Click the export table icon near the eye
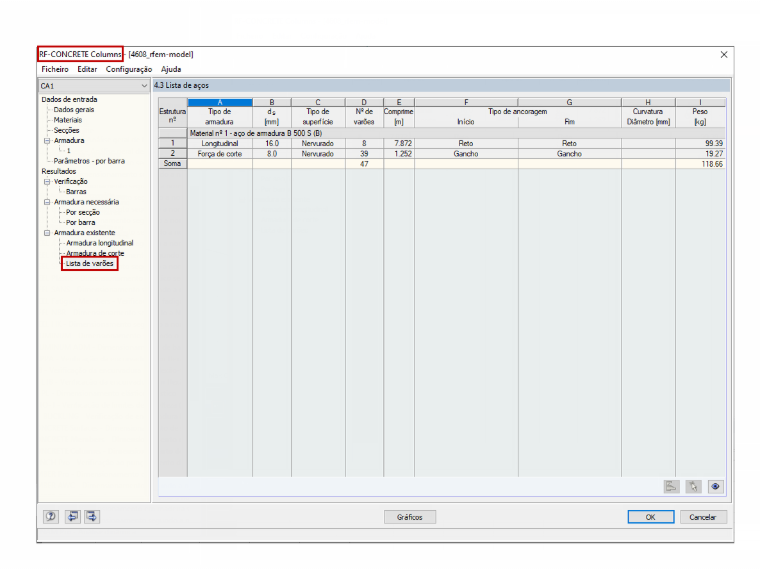 [x=671, y=486]
